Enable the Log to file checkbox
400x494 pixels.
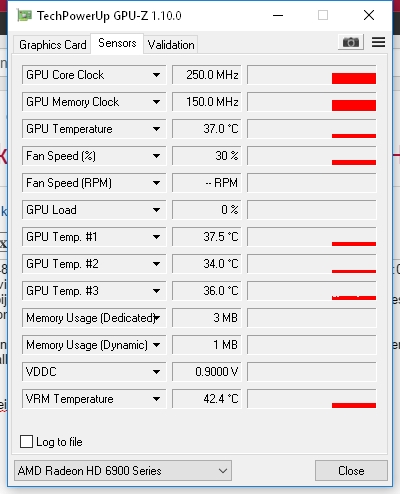26,441
